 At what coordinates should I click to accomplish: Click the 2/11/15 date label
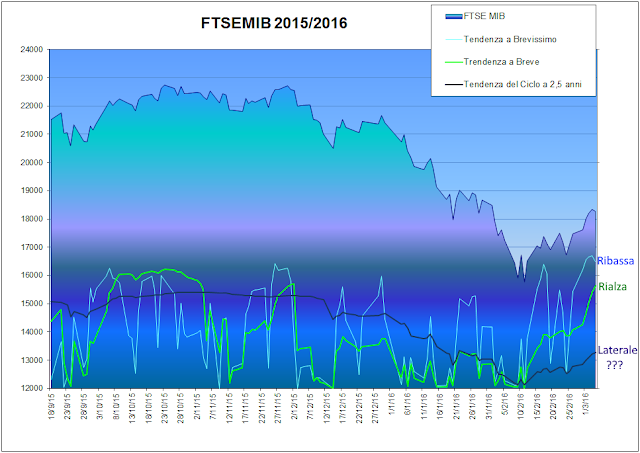click(197, 408)
